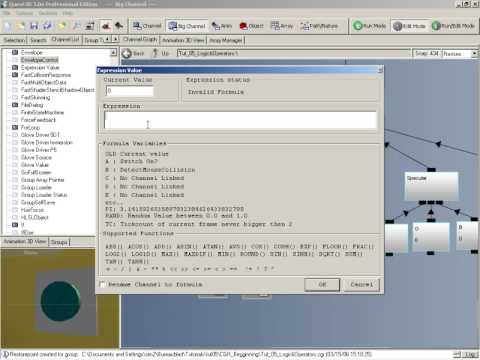Switch to Run/Edit Mode
Viewport: 480px width, 360px height.
pos(453,26)
